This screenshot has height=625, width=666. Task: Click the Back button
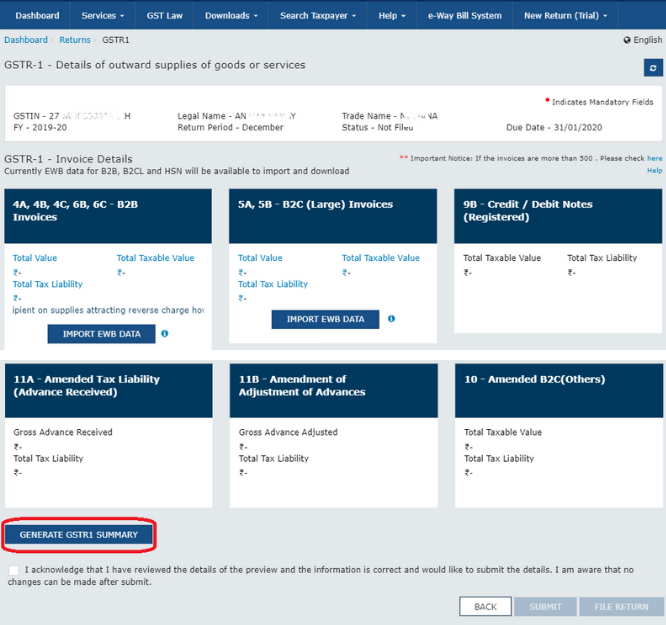[485, 607]
